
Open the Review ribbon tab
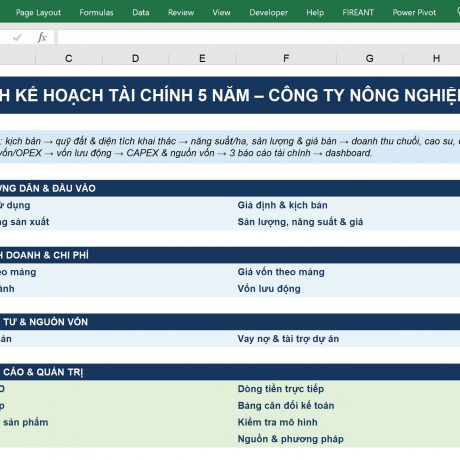181,13
